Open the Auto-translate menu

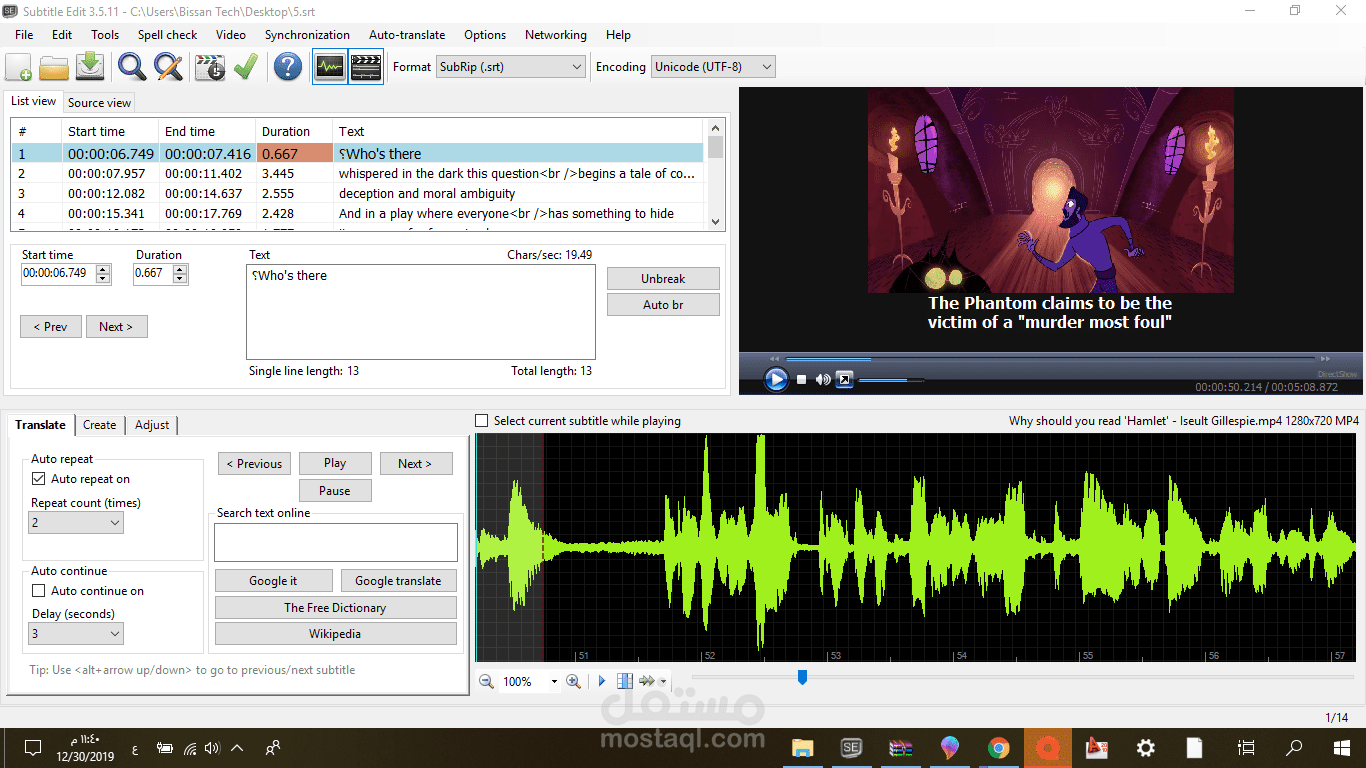click(407, 34)
